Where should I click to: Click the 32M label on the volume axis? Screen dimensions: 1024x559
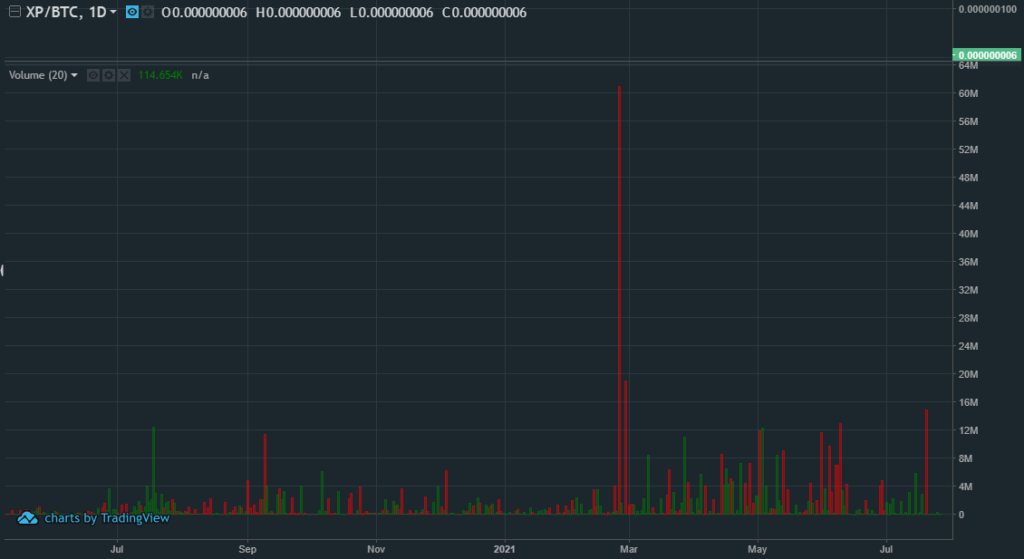point(968,291)
